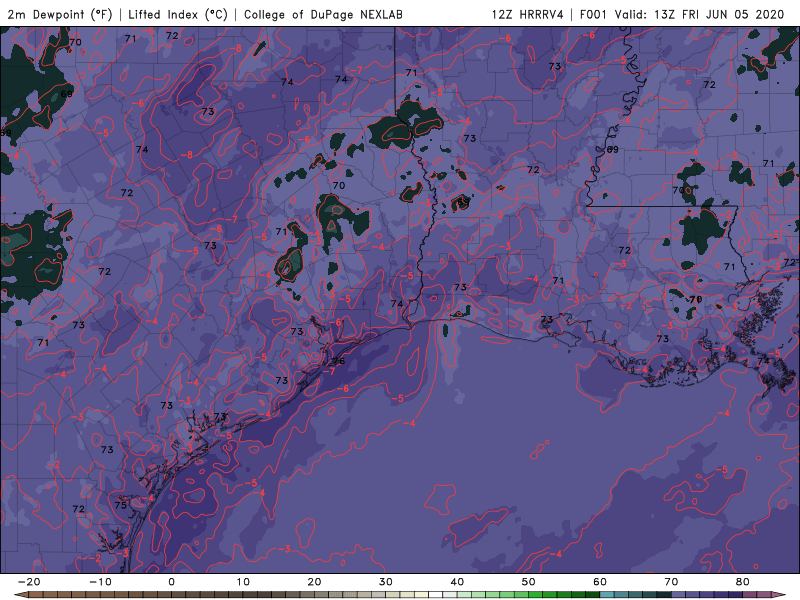This screenshot has width=800, height=600.
Task: Click the "50" legend tick label
Action: pyautogui.click(x=529, y=582)
